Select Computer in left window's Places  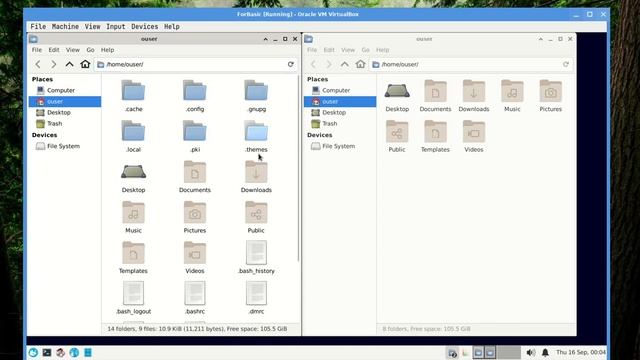click(x=64, y=90)
